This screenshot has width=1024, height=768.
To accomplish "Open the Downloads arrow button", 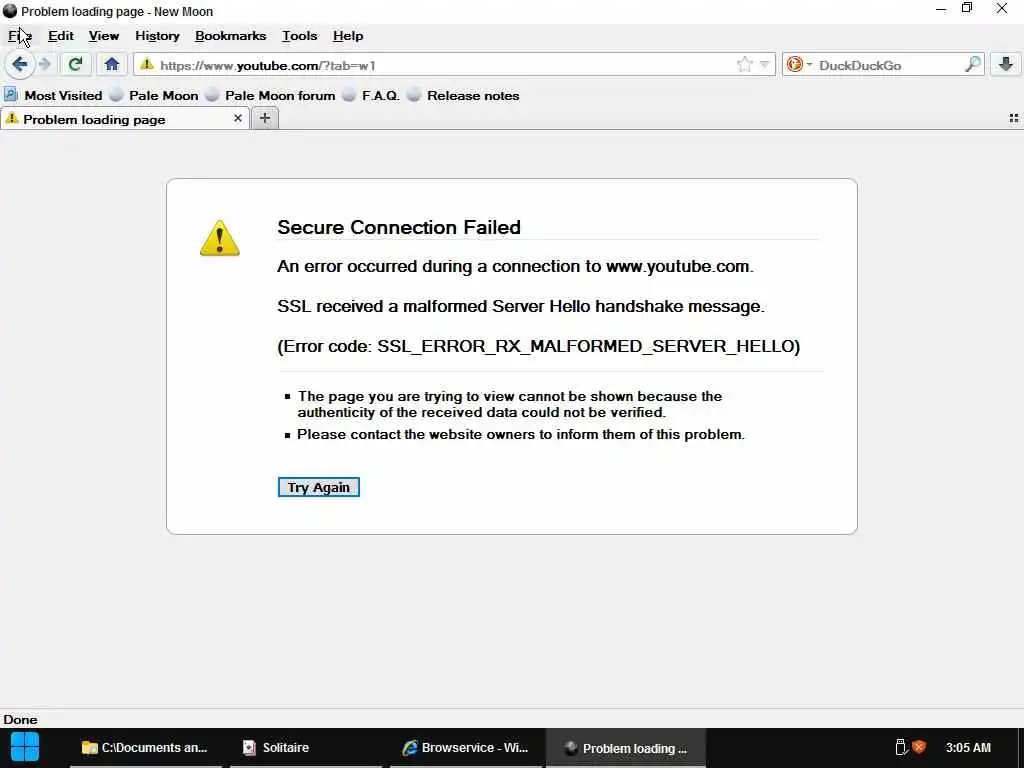I will [1006, 64].
